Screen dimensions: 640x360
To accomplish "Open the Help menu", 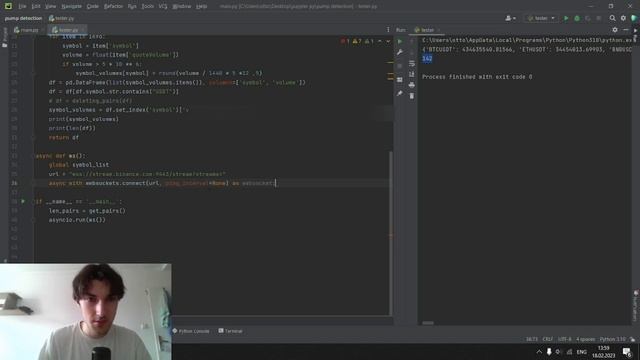I will click(x=201, y=6).
